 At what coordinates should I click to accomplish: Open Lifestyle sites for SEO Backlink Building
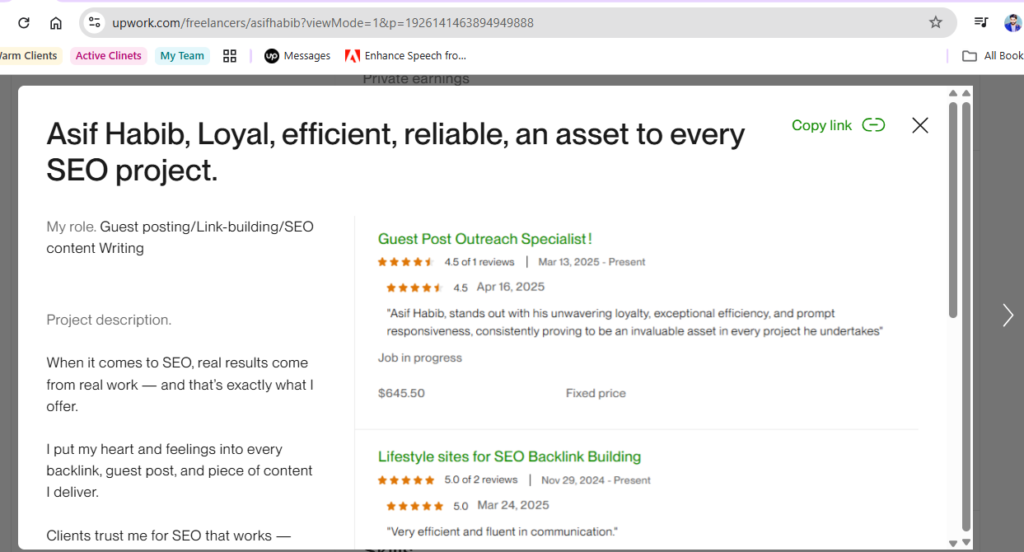tap(509, 457)
